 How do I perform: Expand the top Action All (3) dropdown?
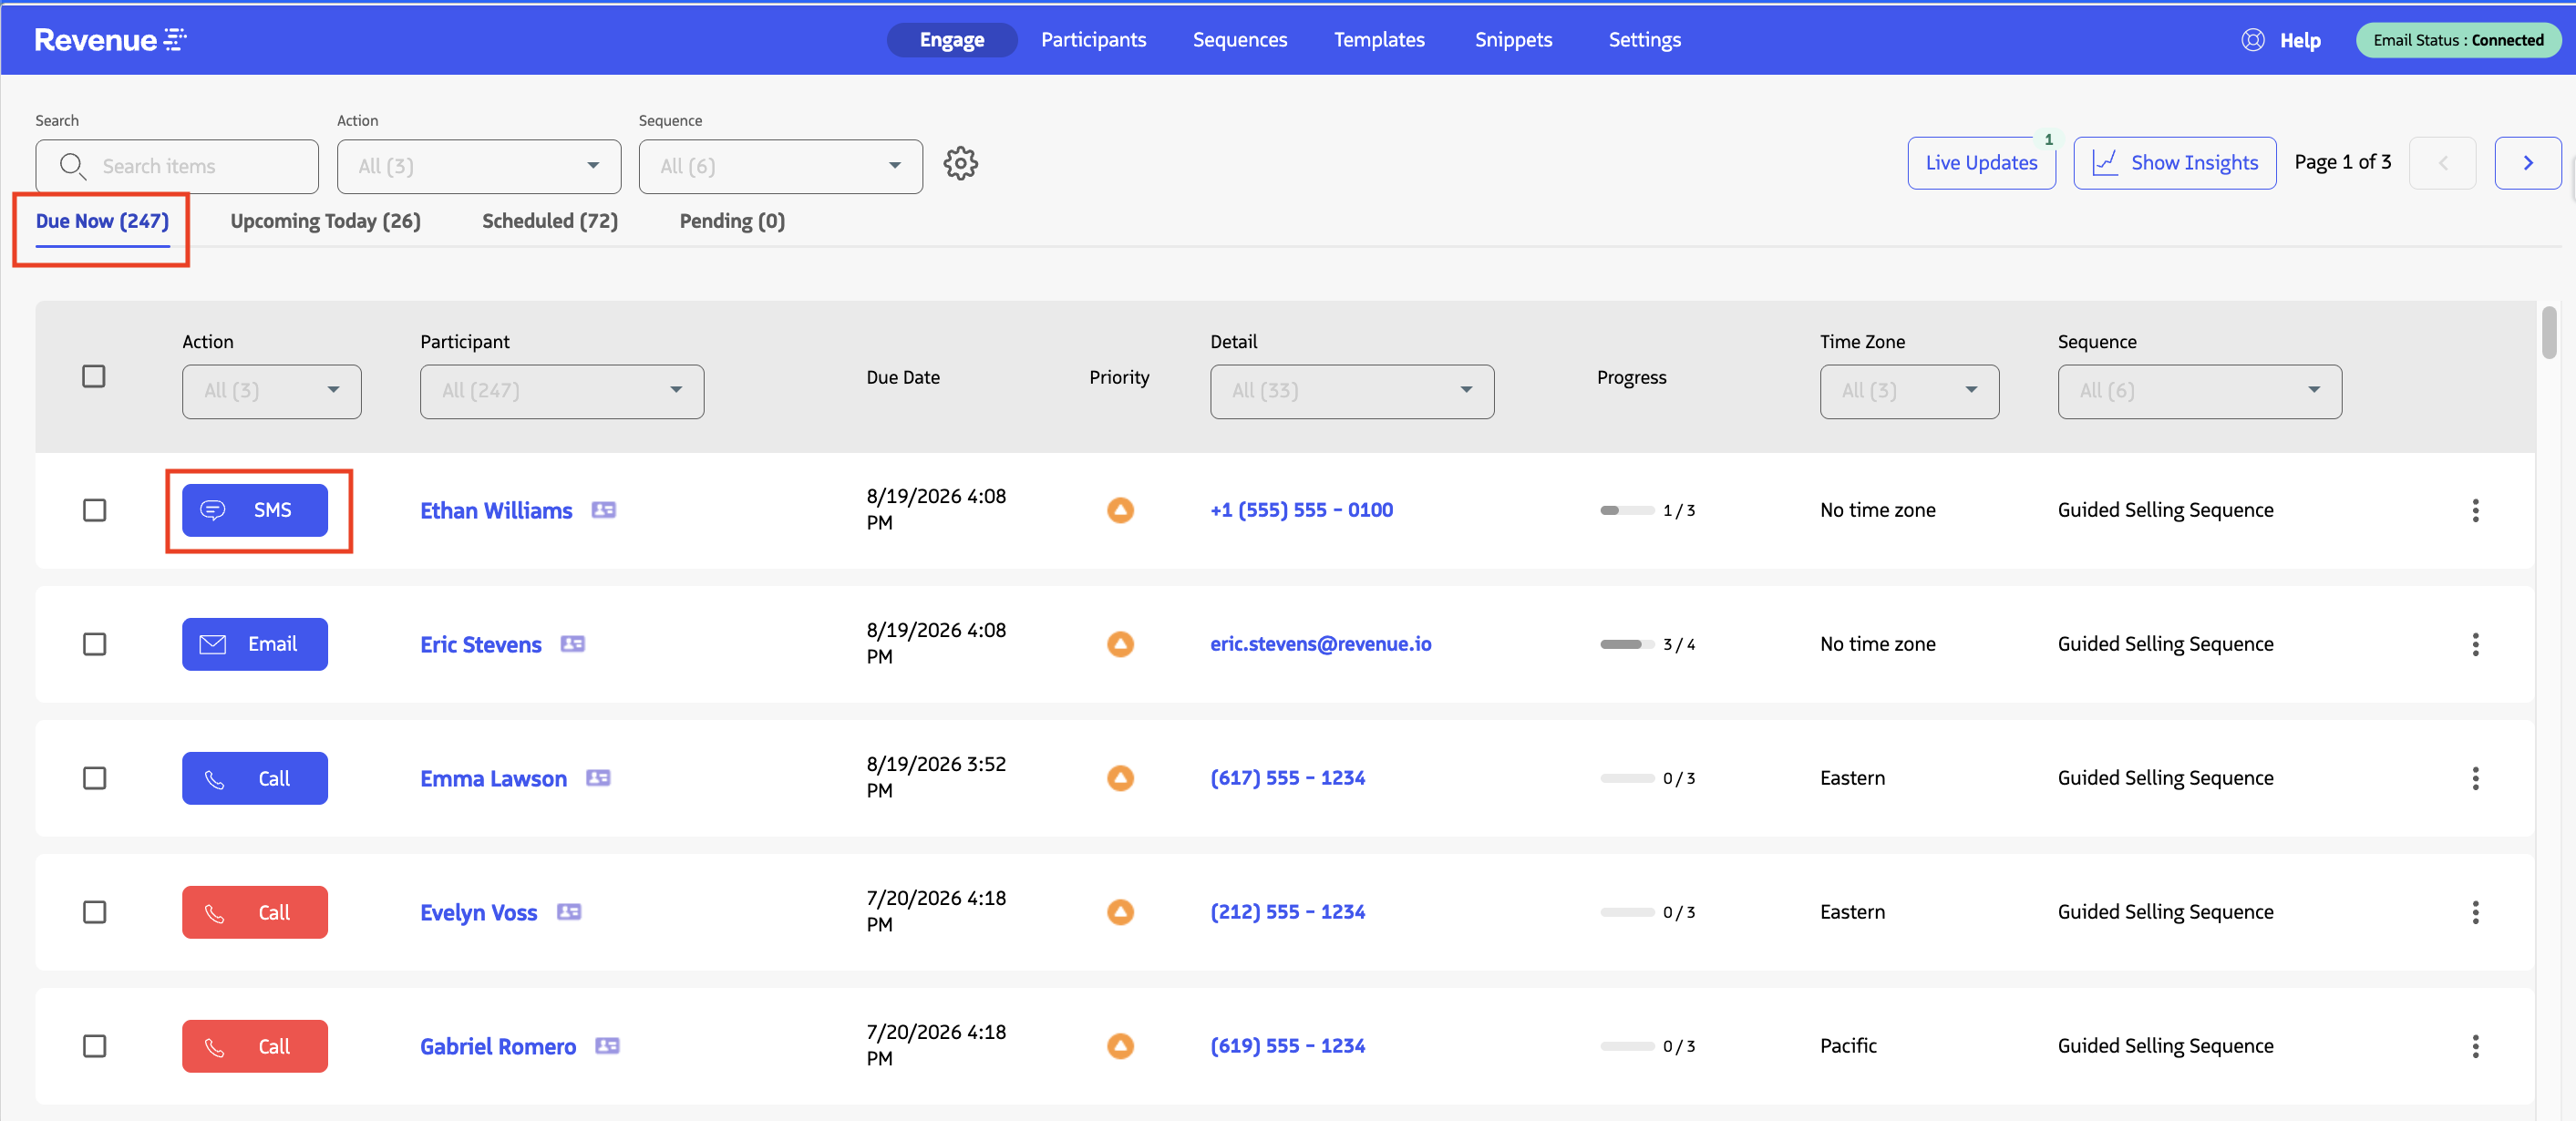[479, 166]
